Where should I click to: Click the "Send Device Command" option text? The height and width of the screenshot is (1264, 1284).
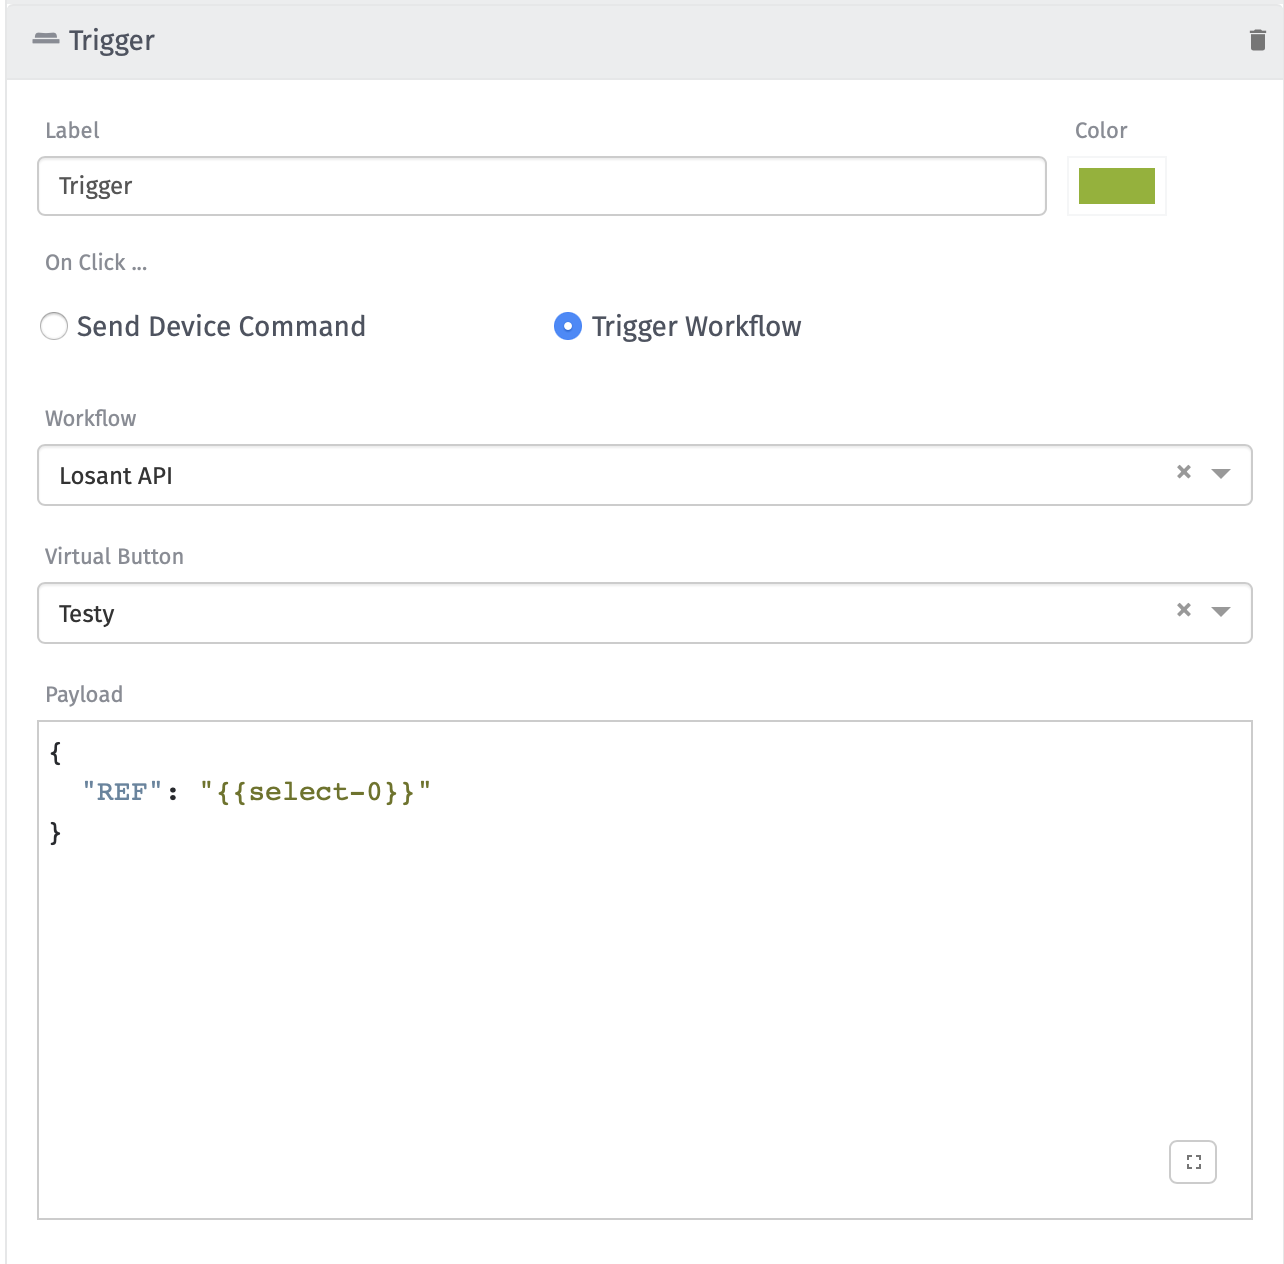pyautogui.click(x=221, y=326)
